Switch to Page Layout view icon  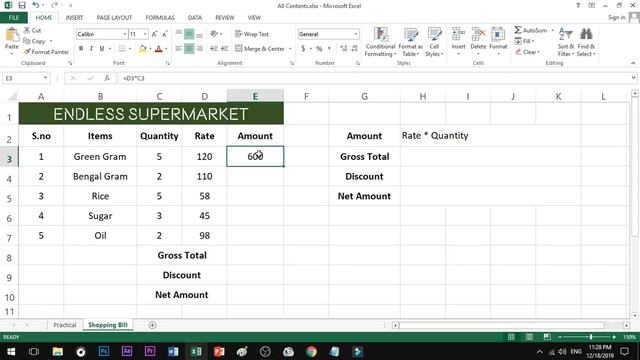coord(529,337)
